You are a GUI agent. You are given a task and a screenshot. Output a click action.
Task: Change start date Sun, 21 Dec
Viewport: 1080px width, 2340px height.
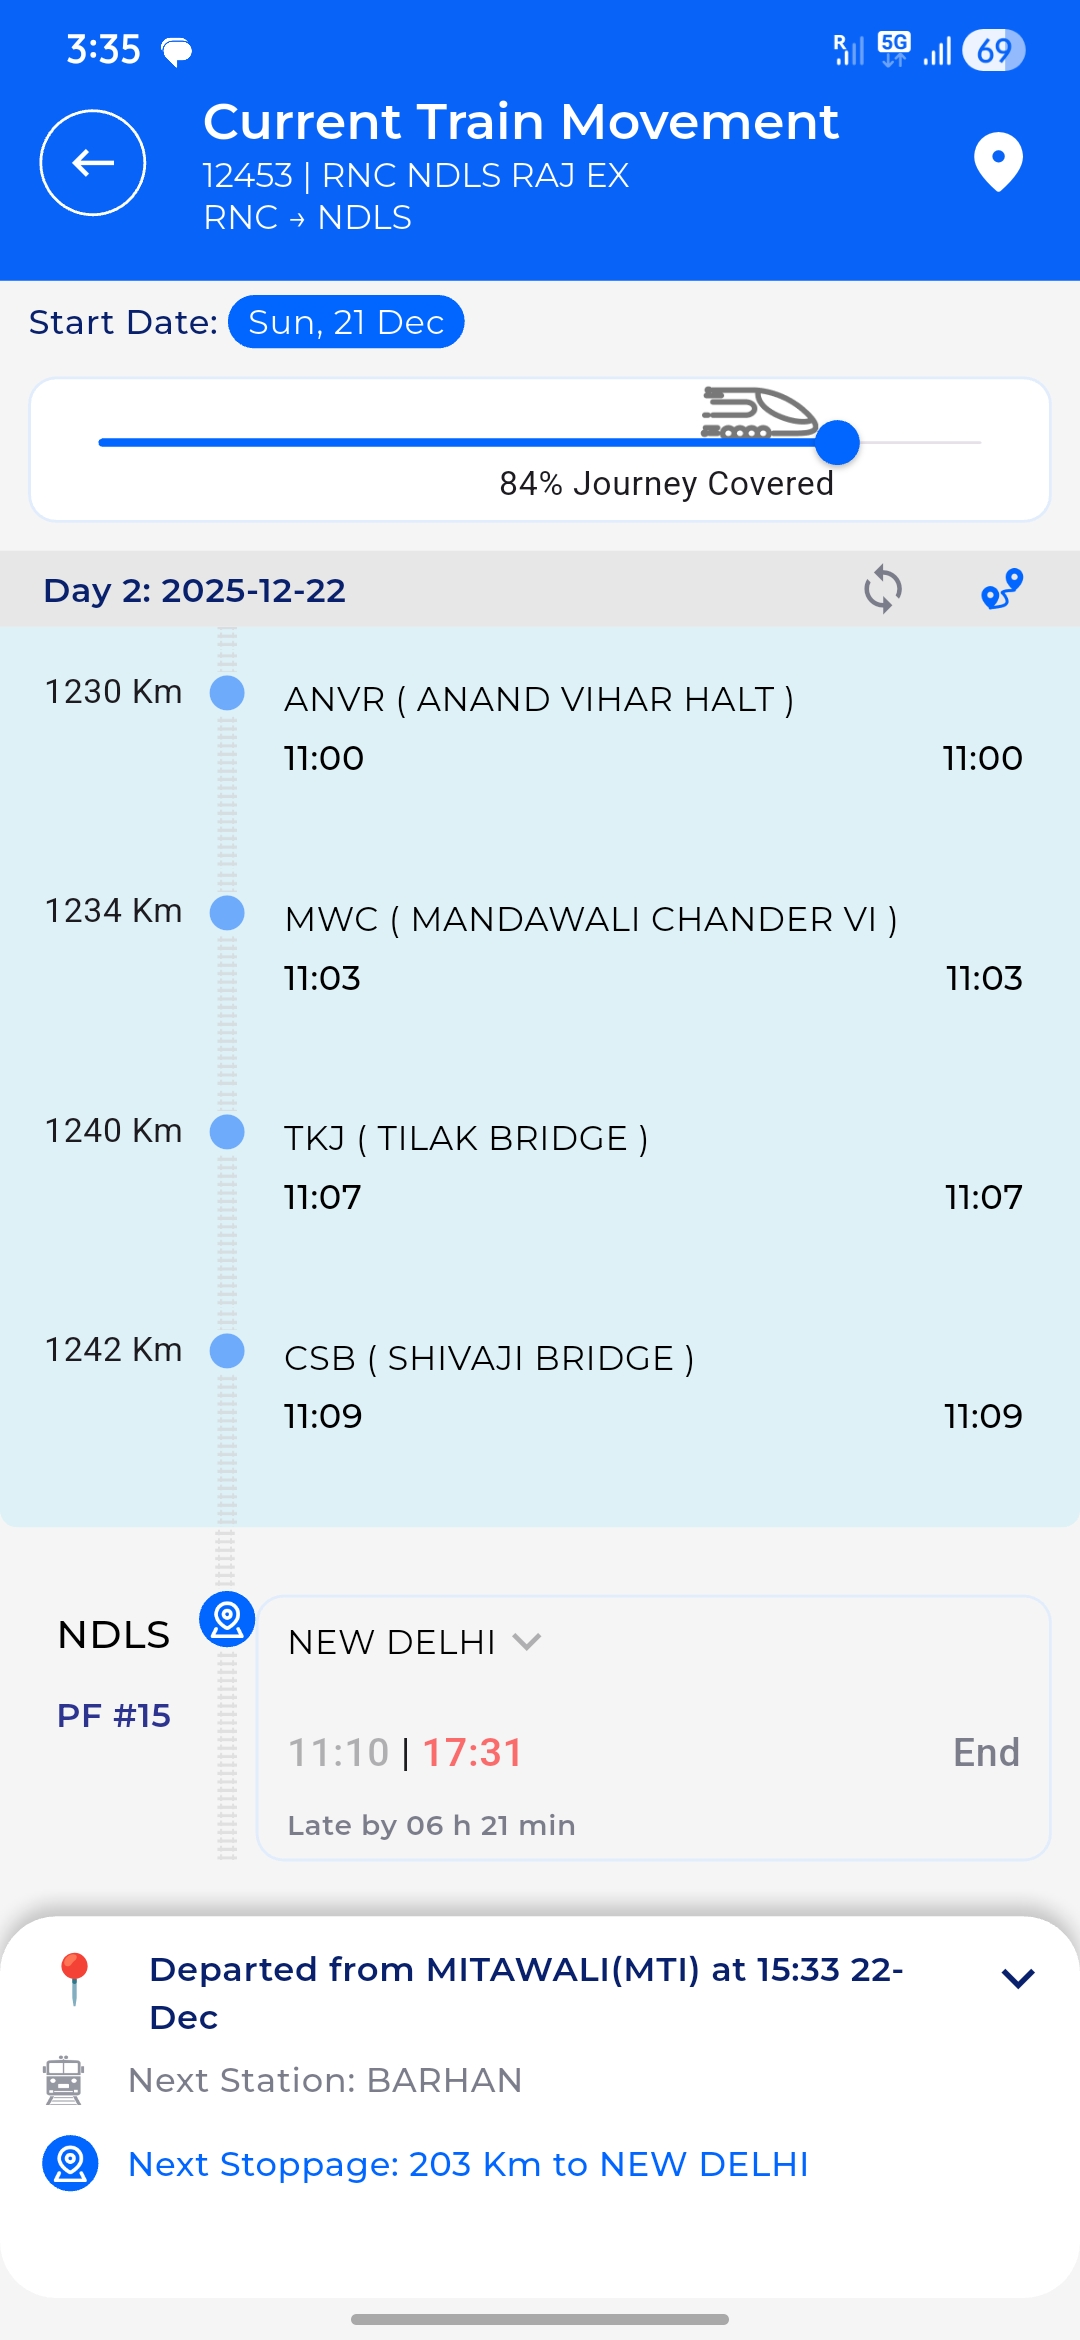346,322
